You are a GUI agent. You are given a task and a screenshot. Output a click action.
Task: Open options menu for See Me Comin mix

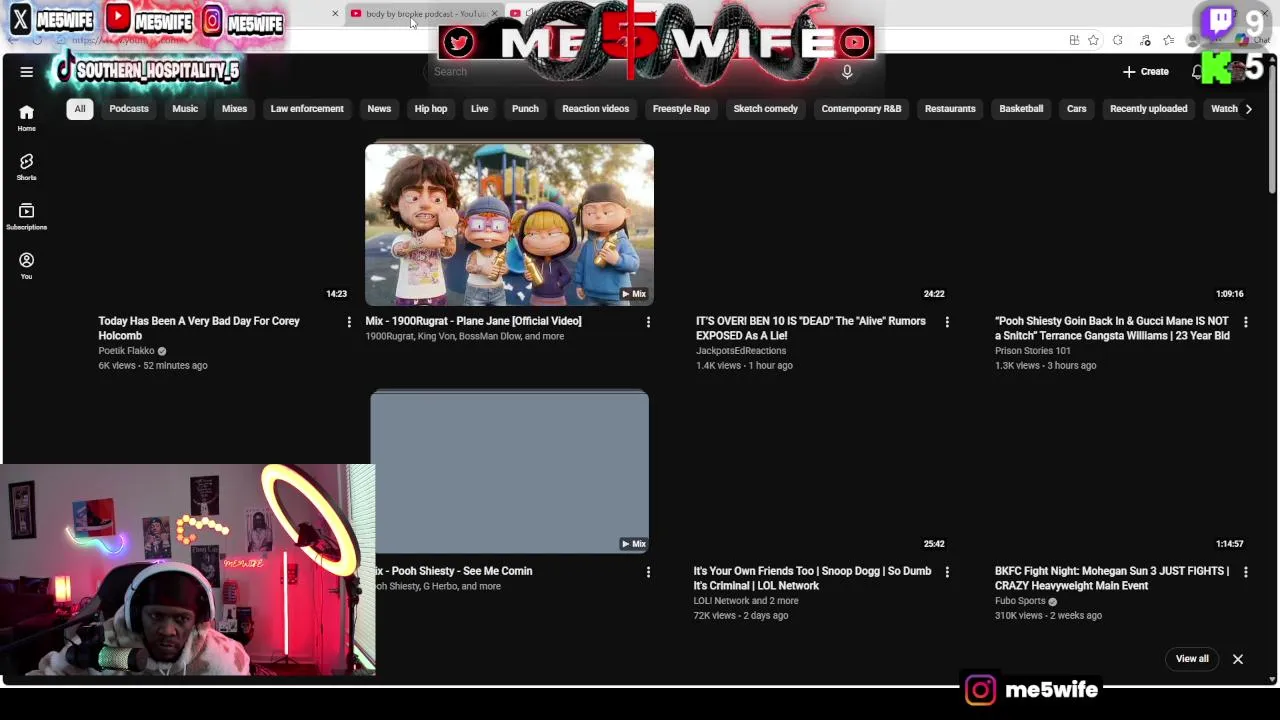648,572
